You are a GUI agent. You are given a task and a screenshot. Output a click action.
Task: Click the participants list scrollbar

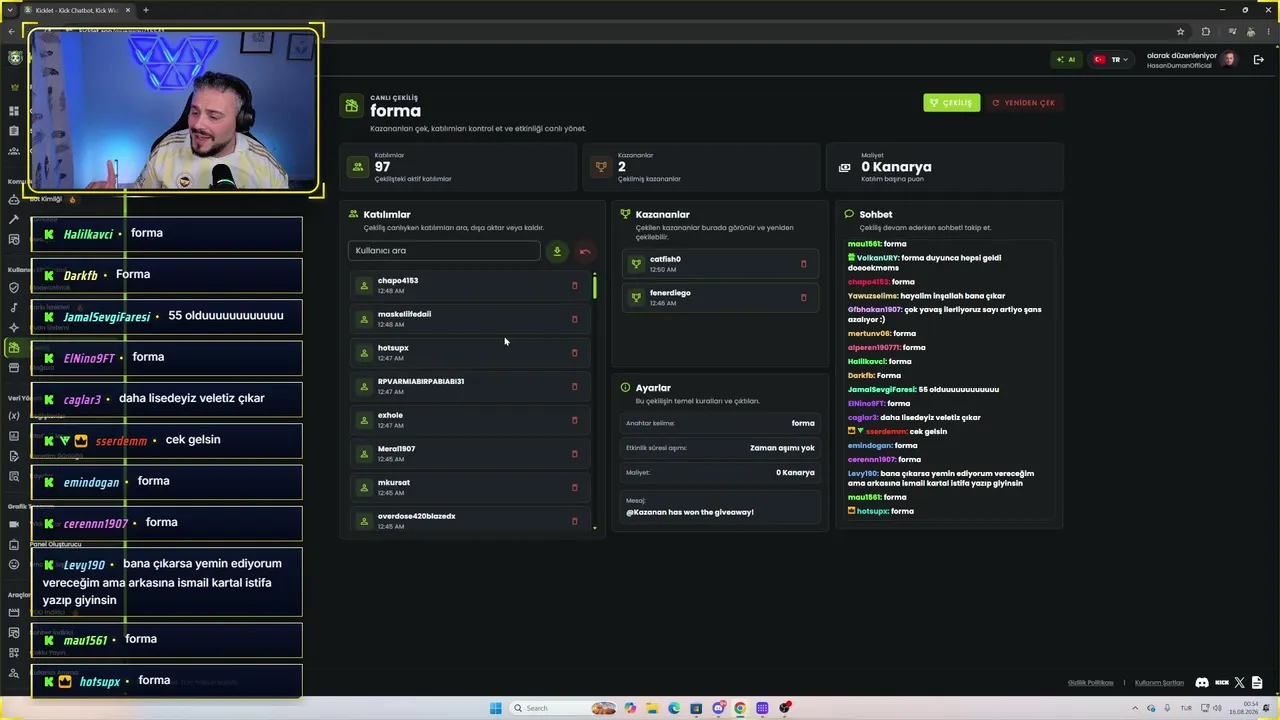click(x=595, y=286)
